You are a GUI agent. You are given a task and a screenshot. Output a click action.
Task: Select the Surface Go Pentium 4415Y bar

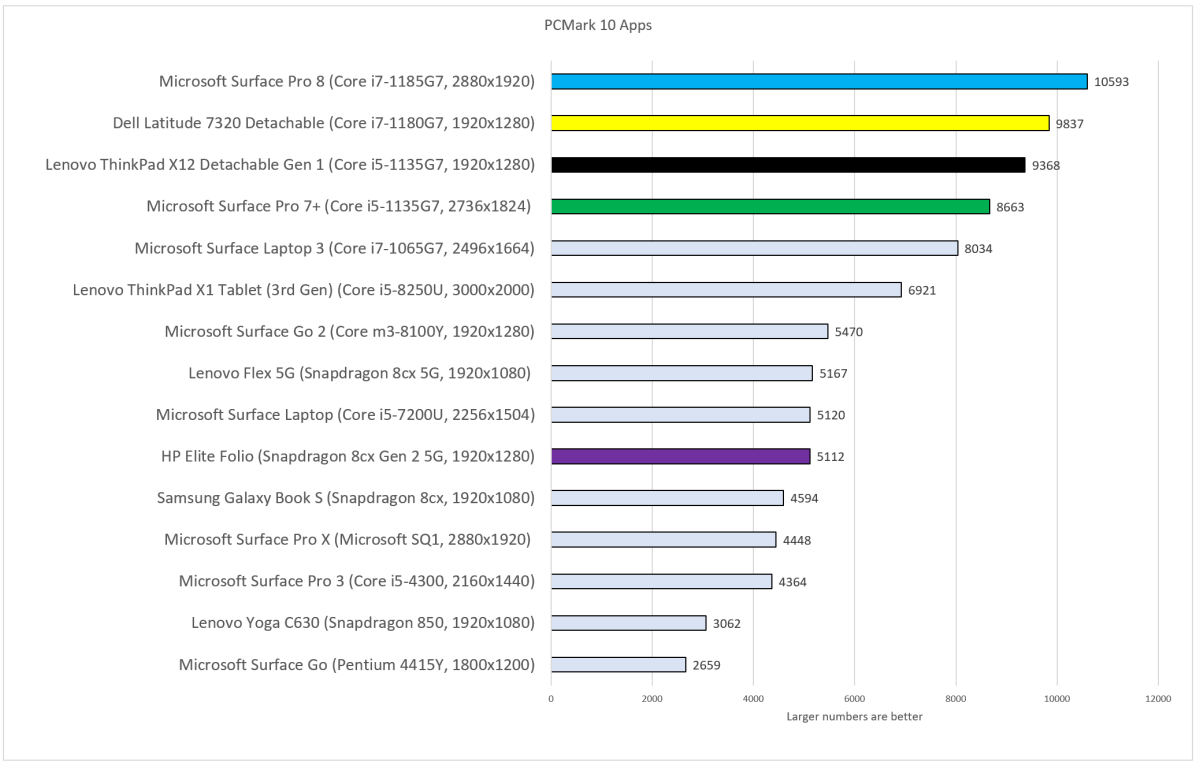click(618, 665)
